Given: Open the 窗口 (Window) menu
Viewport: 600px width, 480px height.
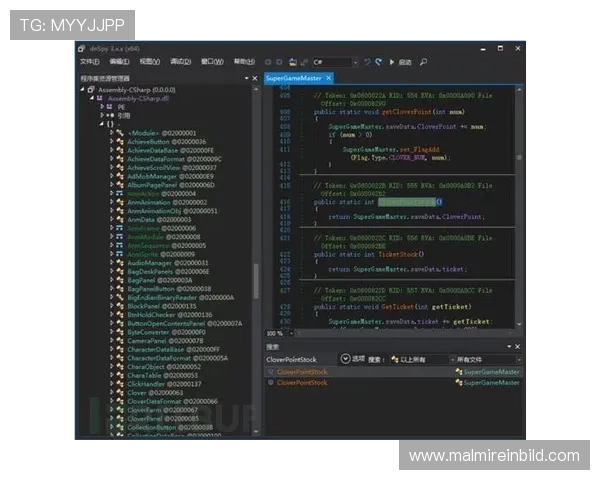Looking at the screenshot, I should pyautogui.click(x=211, y=62).
